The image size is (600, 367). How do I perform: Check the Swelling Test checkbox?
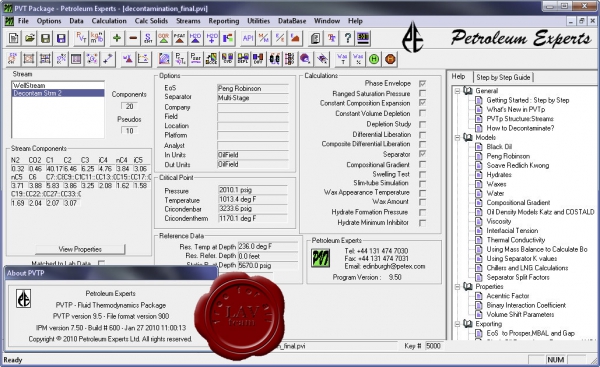(x=422, y=174)
